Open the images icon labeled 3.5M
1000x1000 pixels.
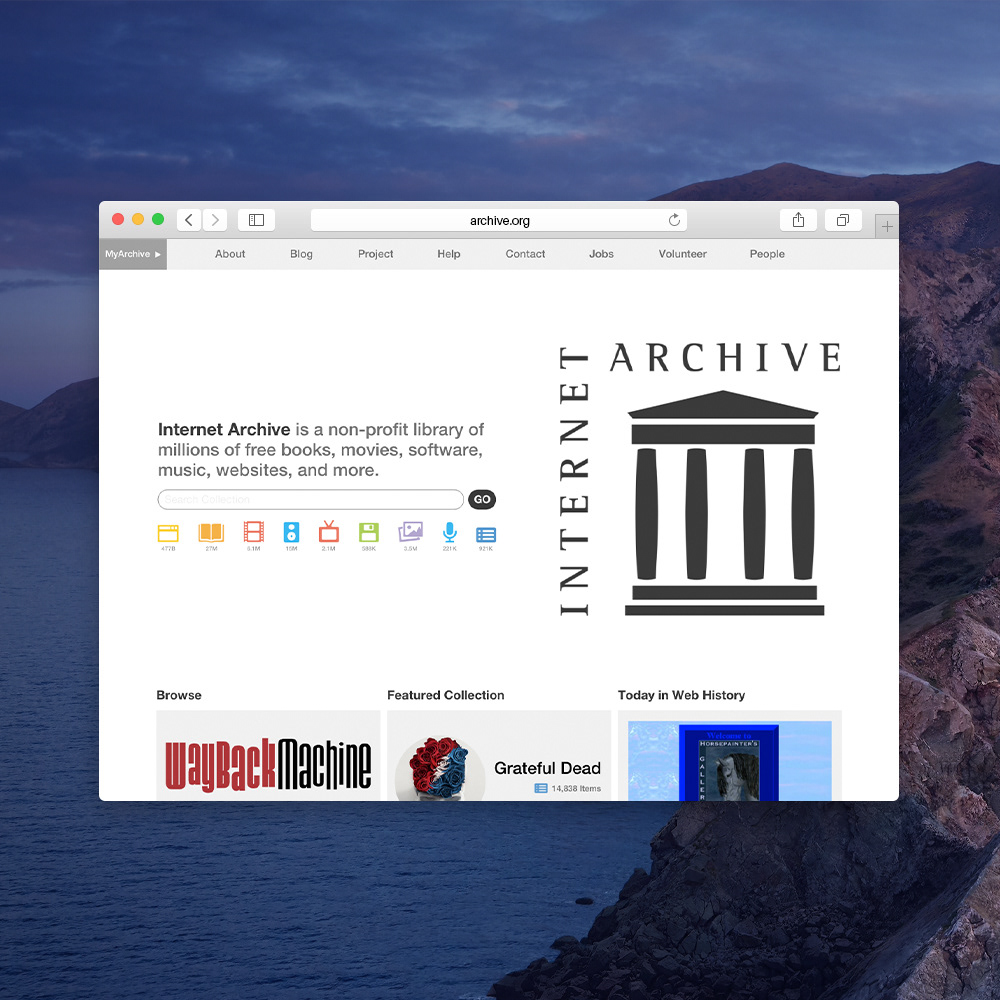(x=411, y=531)
